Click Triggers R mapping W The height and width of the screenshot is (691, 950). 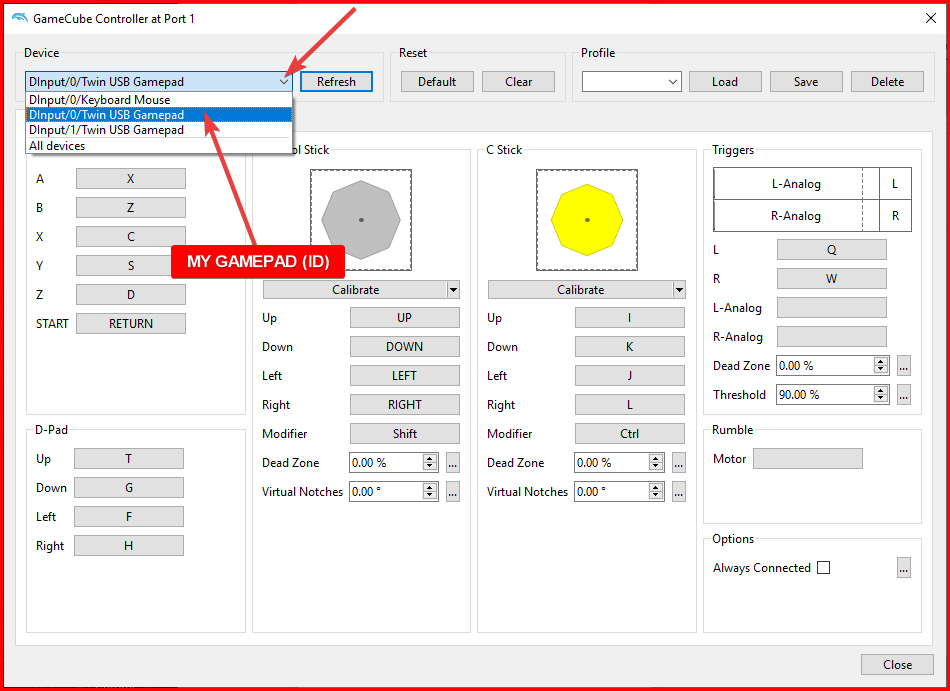pos(831,279)
